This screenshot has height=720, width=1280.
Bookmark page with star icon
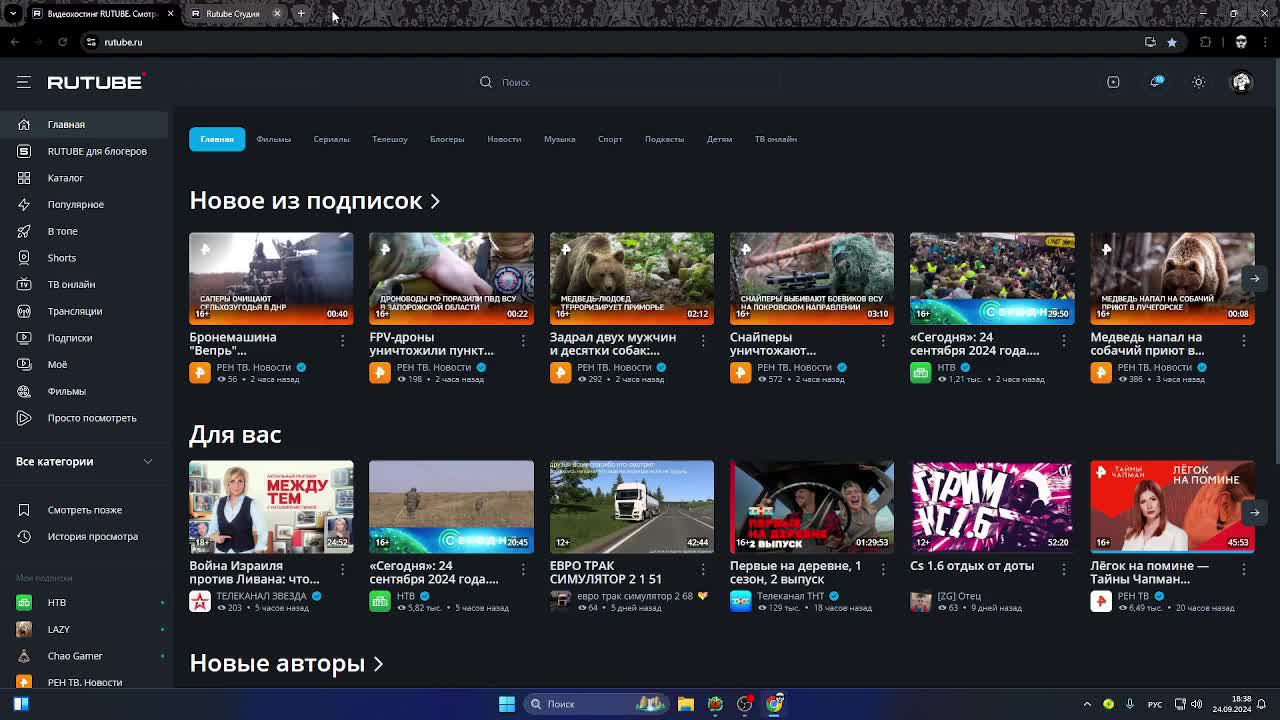[x=1172, y=42]
